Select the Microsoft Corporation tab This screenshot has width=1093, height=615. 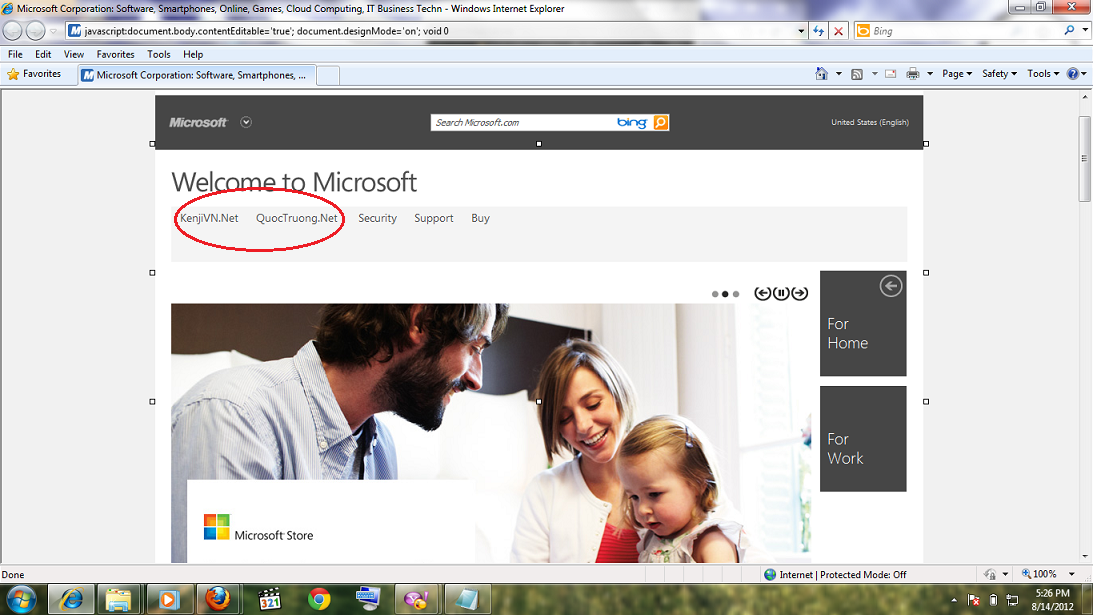coord(197,75)
